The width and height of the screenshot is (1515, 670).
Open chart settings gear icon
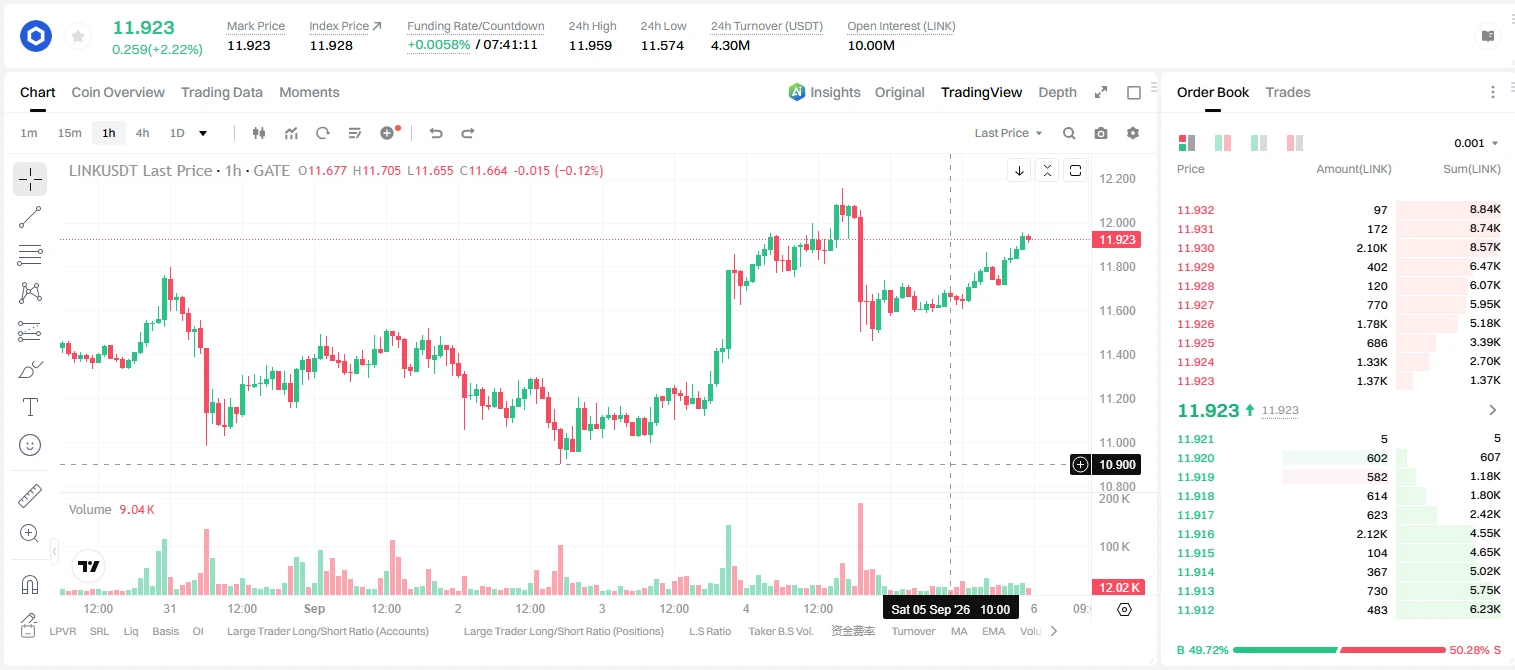[x=1133, y=133]
